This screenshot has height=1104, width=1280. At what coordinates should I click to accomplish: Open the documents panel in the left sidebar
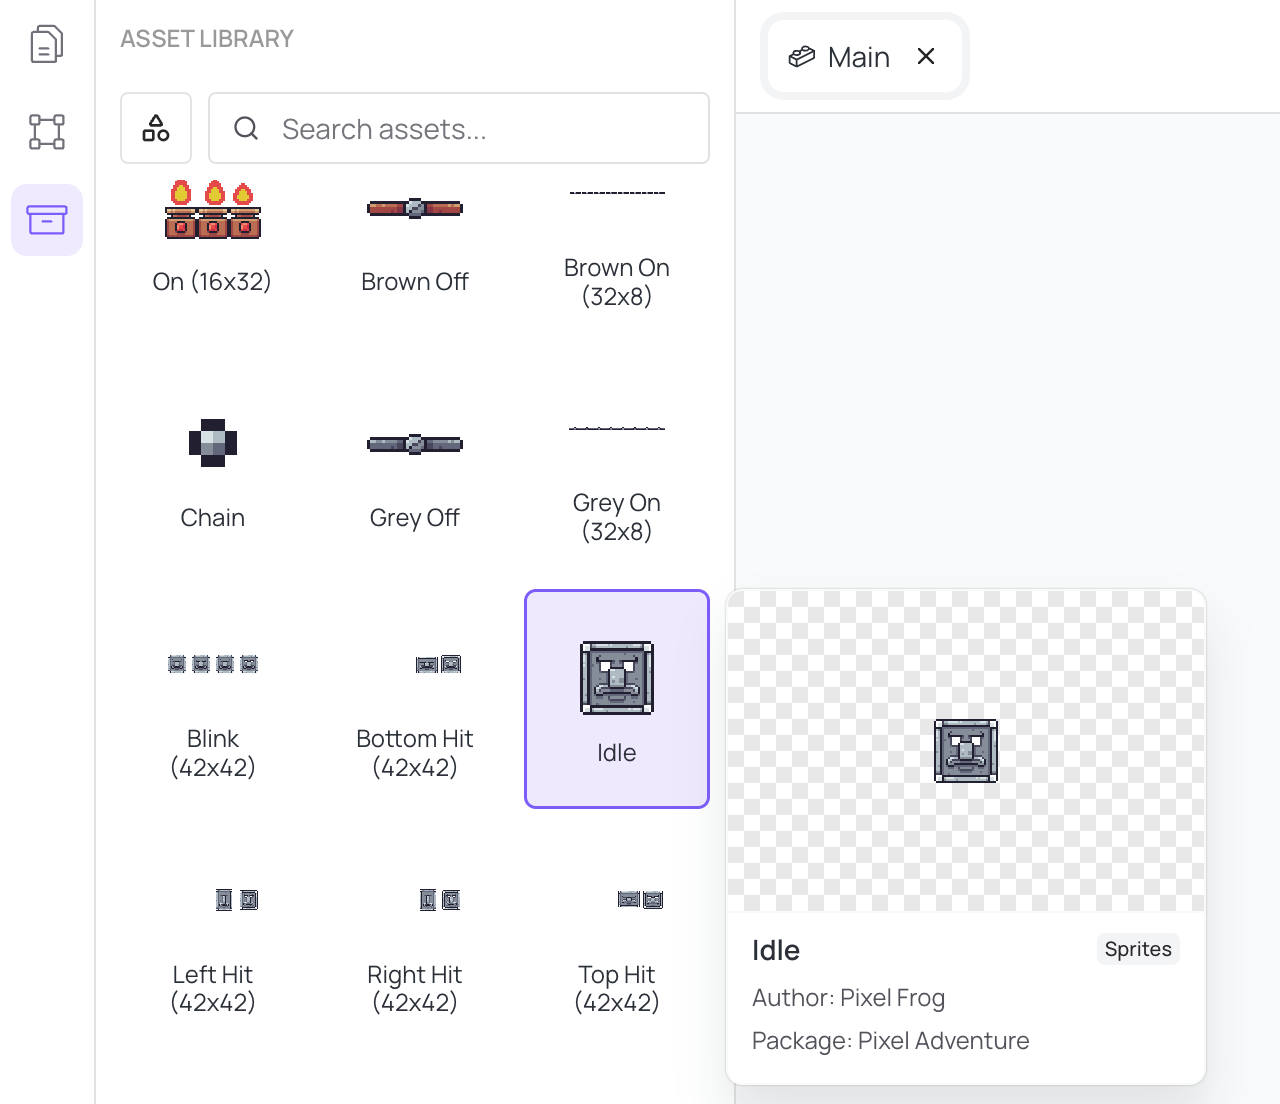[x=46, y=43]
